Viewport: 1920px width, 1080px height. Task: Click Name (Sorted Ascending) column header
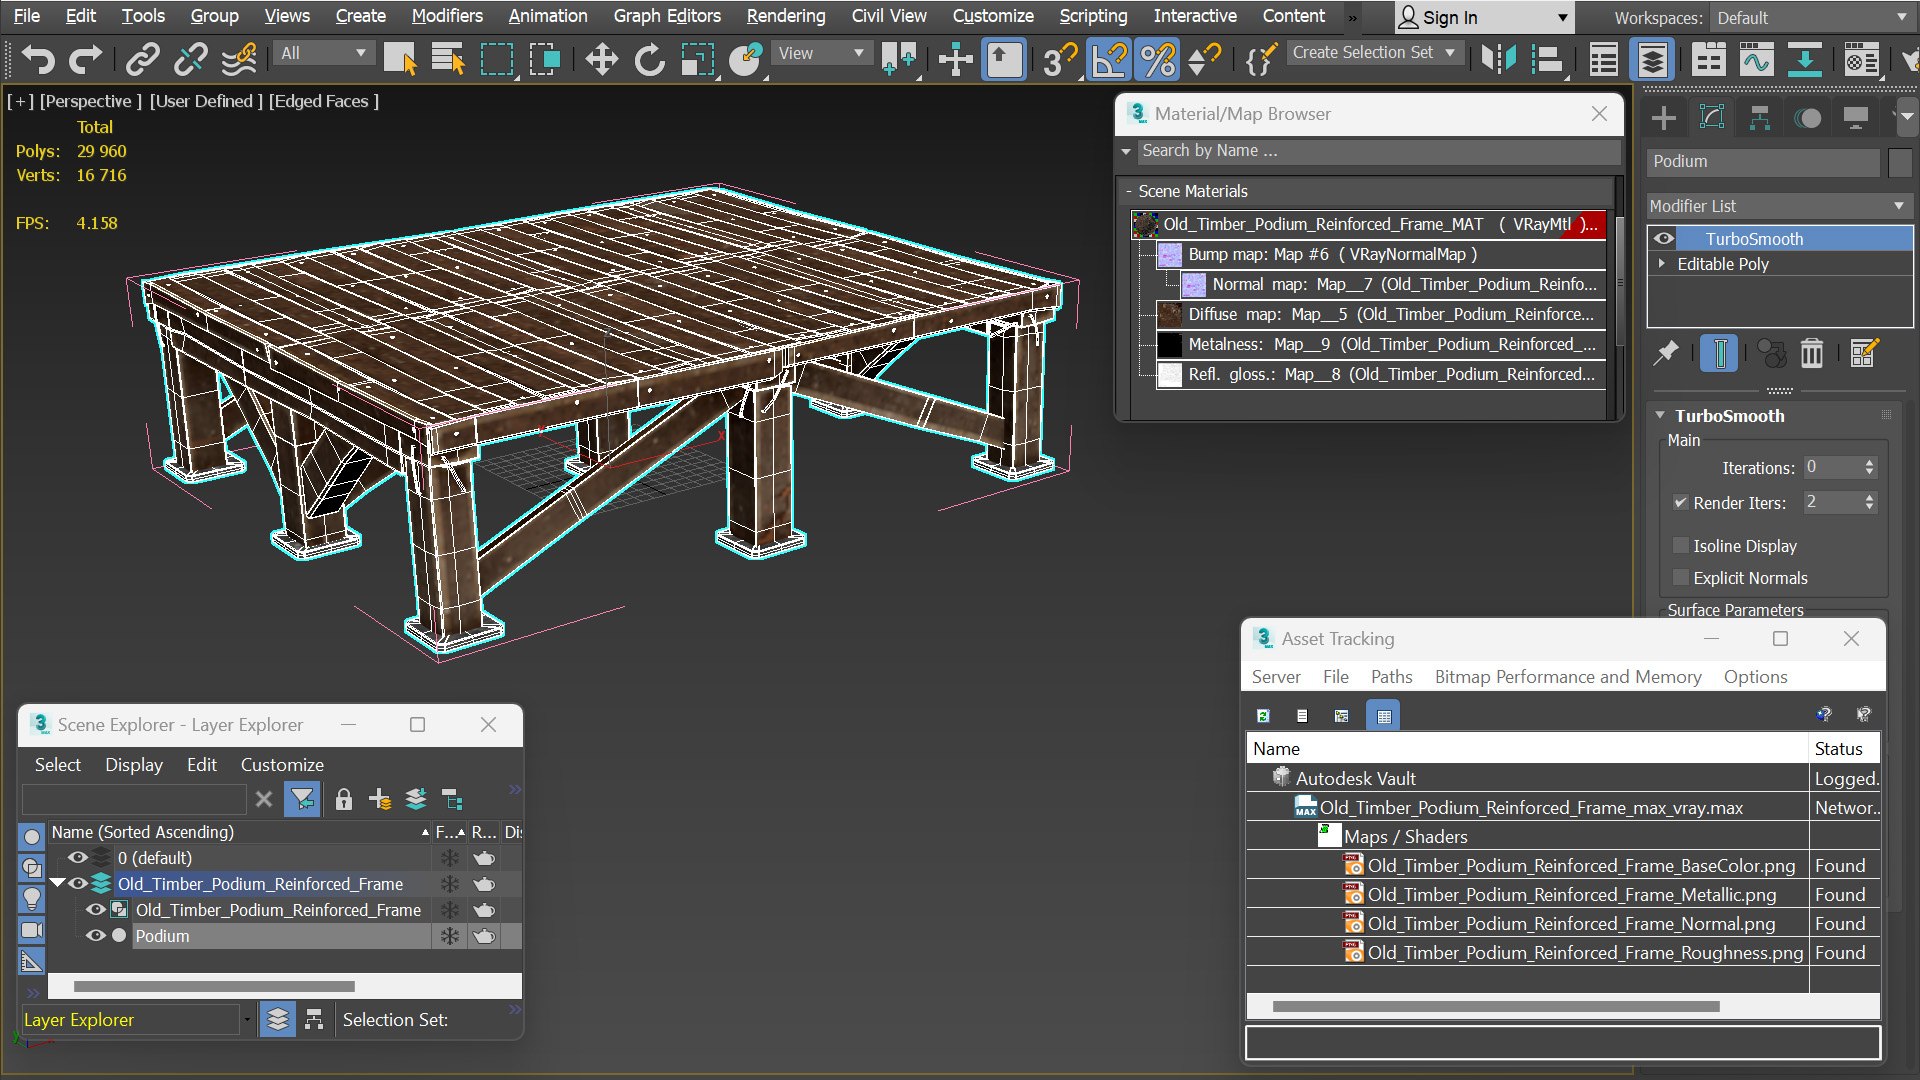(x=240, y=832)
